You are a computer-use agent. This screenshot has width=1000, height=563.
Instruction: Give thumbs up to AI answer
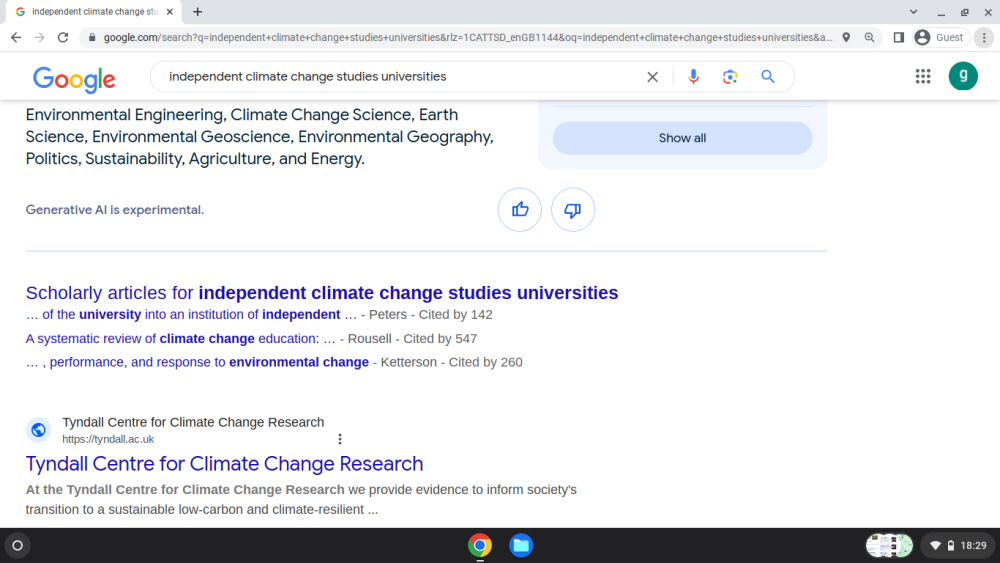tap(520, 210)
